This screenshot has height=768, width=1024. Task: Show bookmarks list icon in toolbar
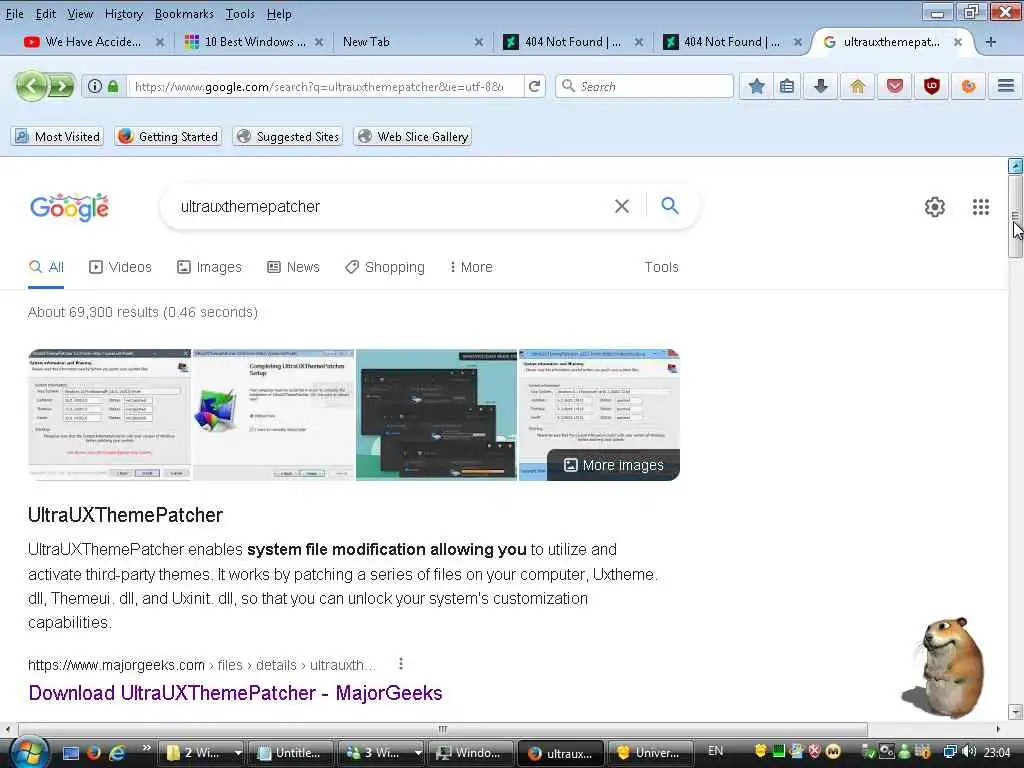(x=787, y=86)
